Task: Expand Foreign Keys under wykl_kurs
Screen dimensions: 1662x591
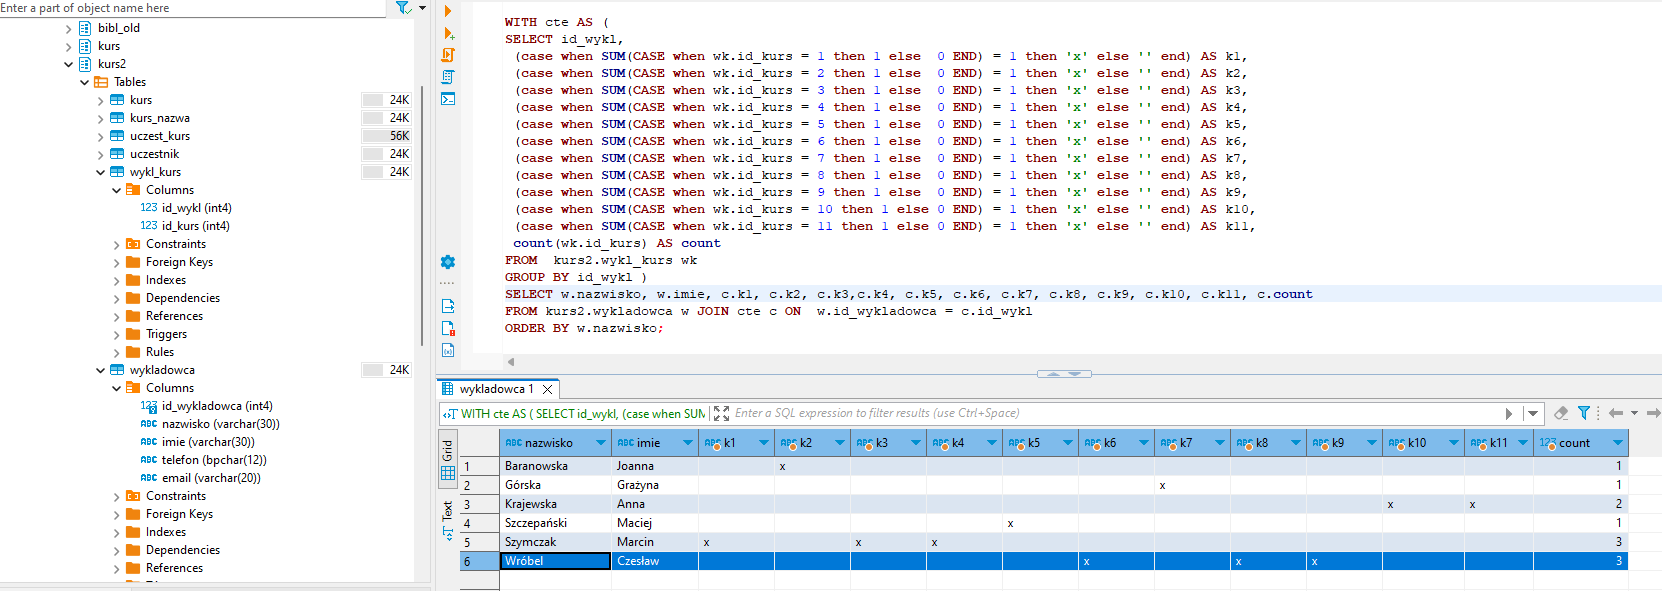Action: click(x=116, y=262)
